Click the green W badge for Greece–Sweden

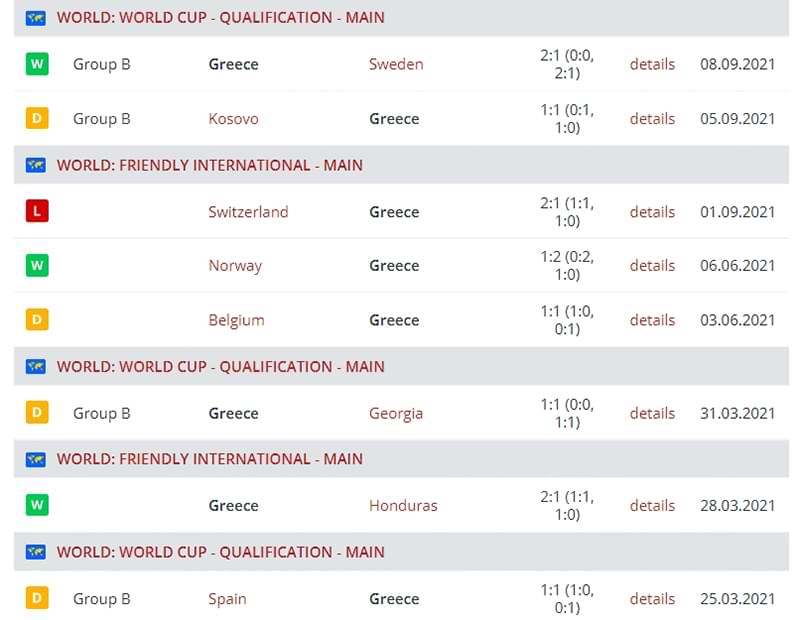coord(37,64)
